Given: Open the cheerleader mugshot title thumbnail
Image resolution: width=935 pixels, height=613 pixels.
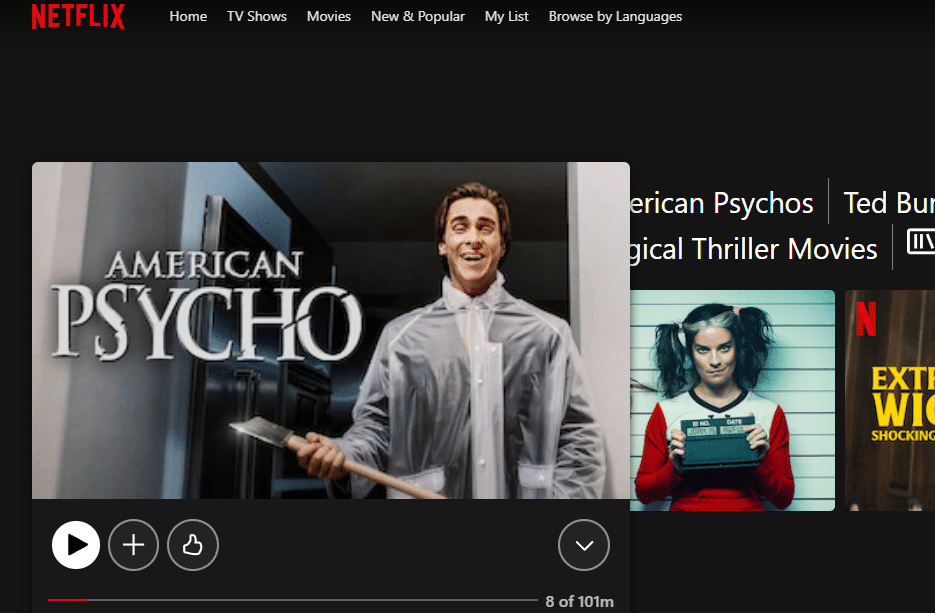Looking at the screenshot, I should [732, 400].
